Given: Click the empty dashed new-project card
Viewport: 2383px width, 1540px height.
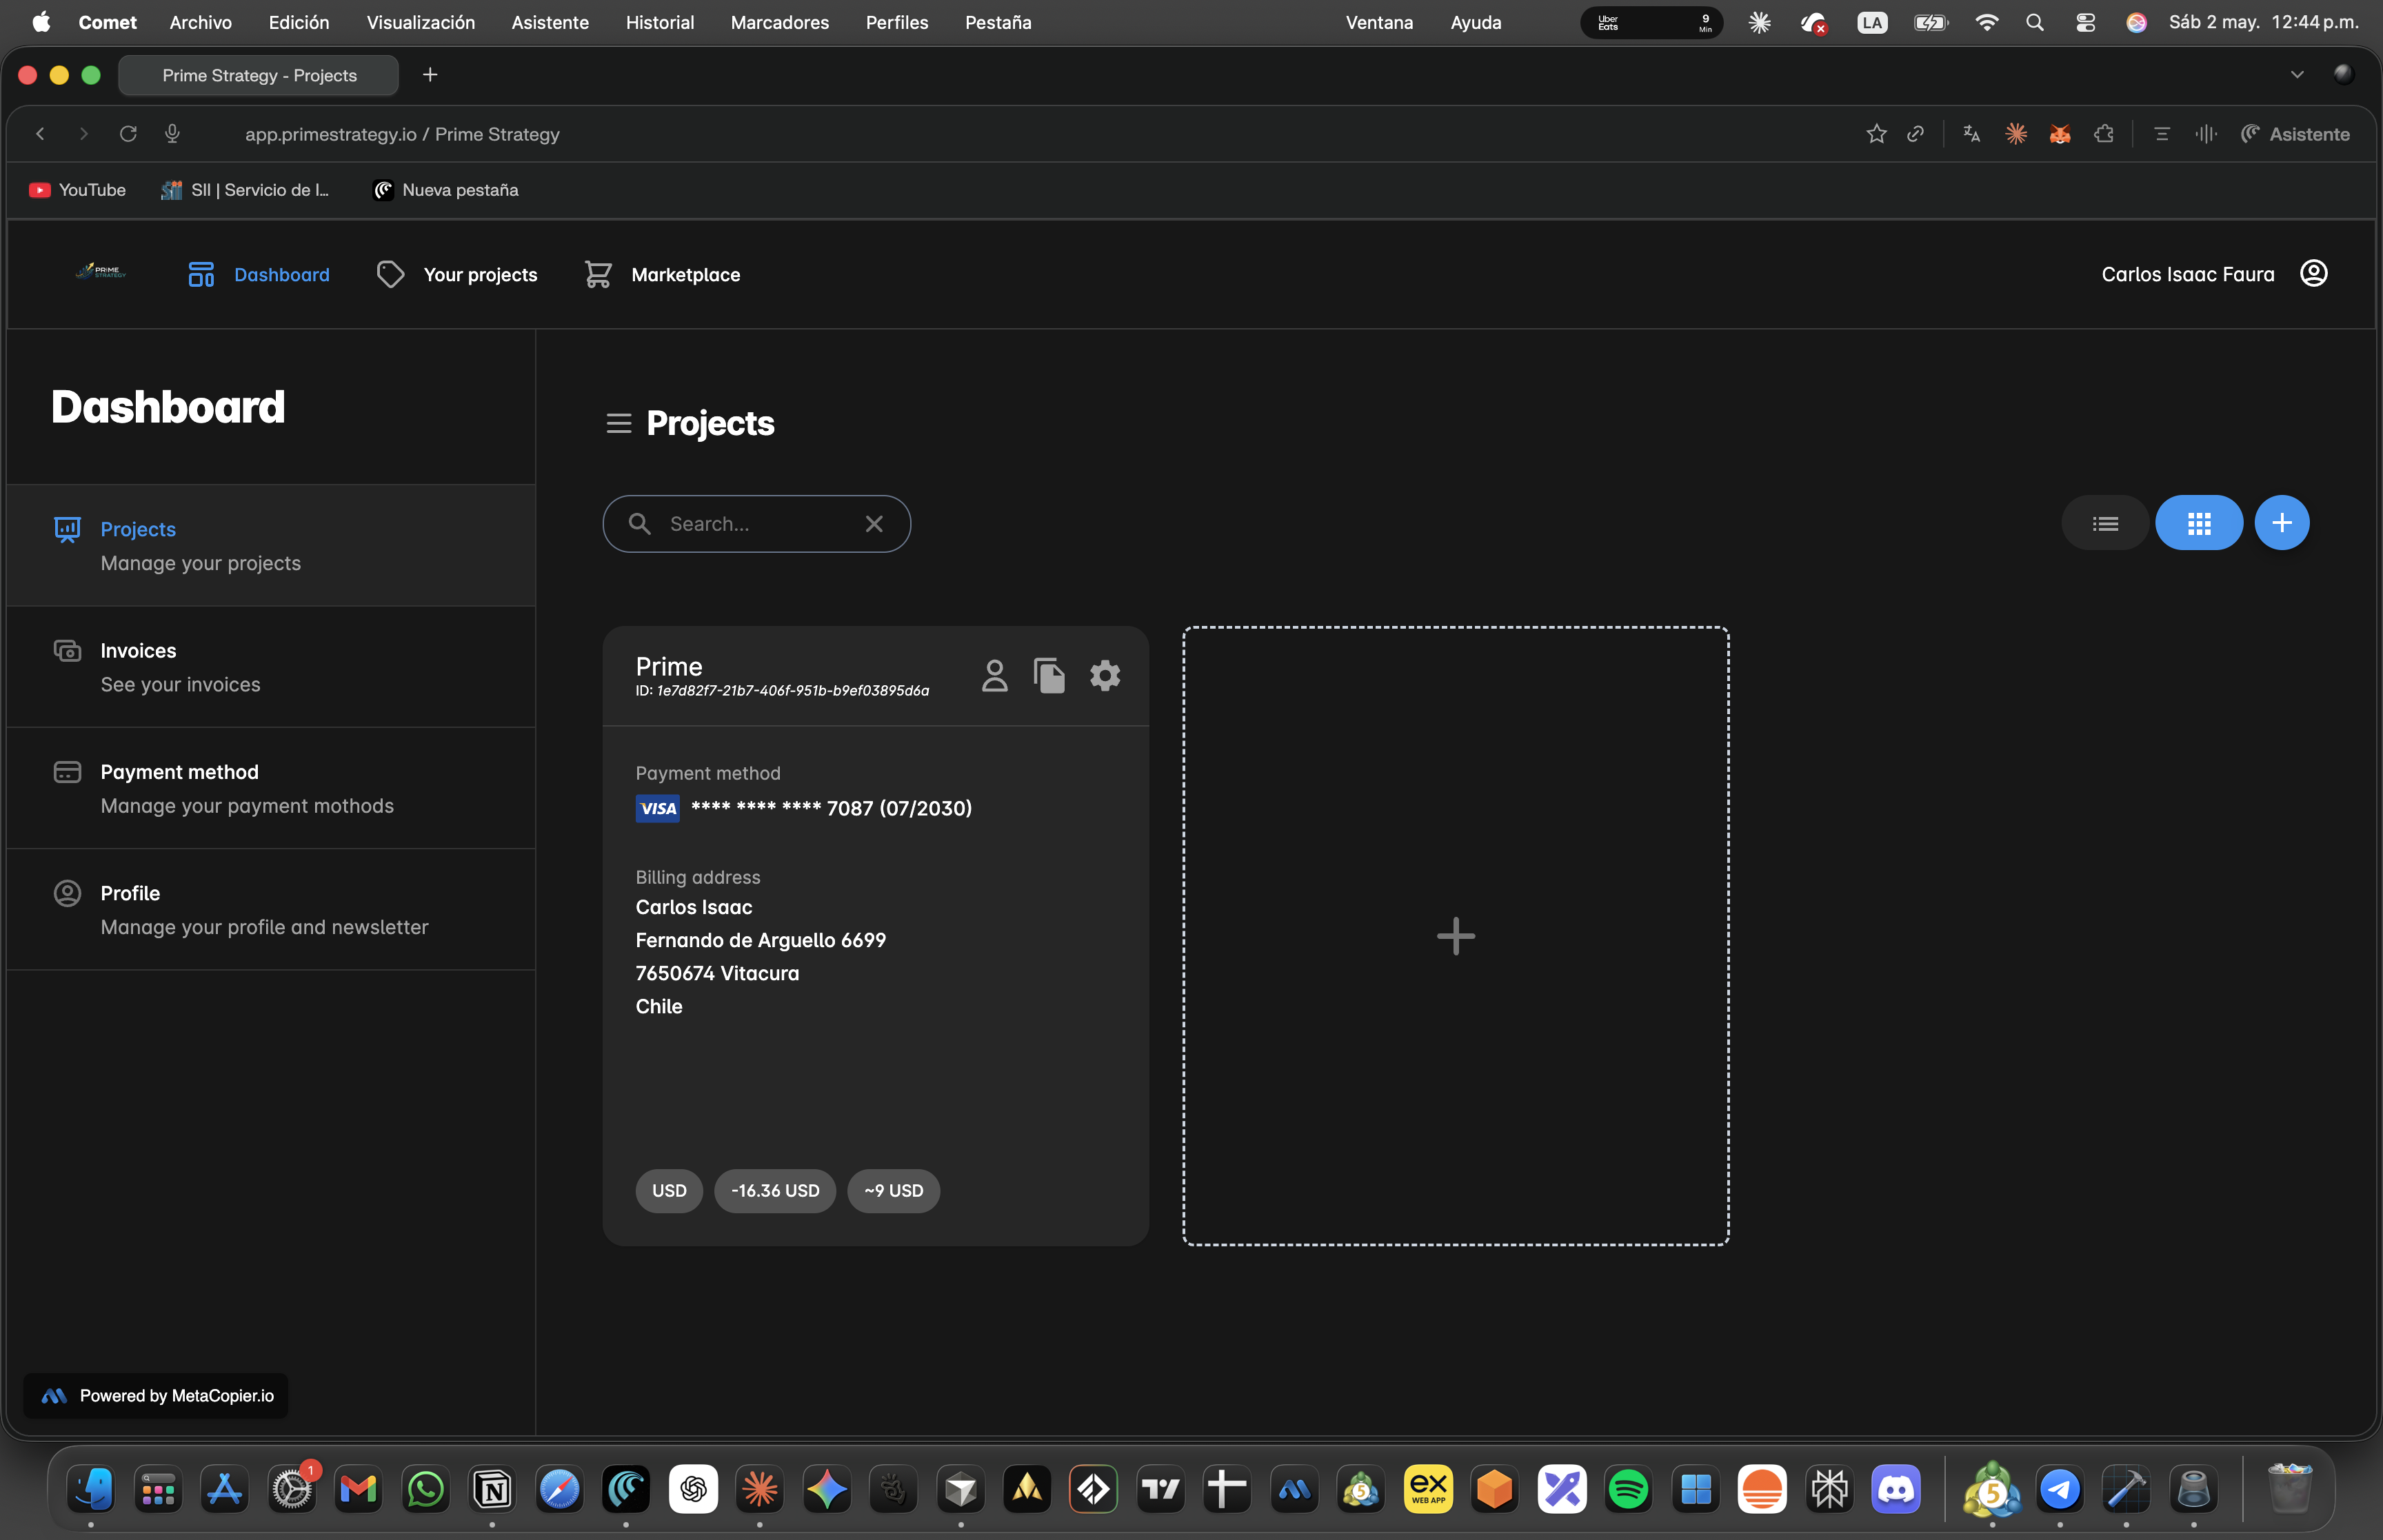Looking at the screenshot, I should tap(1456, 936).
